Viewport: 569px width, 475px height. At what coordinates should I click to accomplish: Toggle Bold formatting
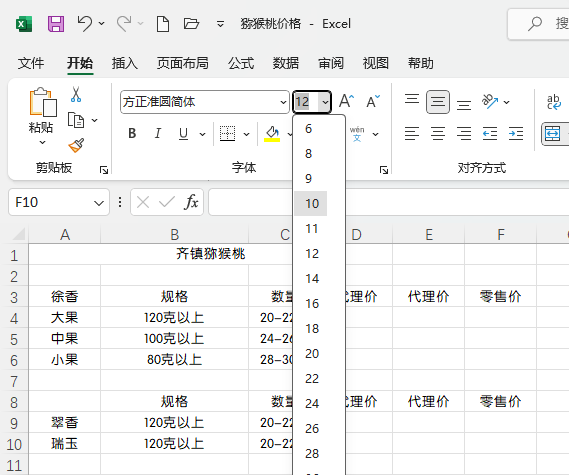pyautogui.click(x=132, y=134)
